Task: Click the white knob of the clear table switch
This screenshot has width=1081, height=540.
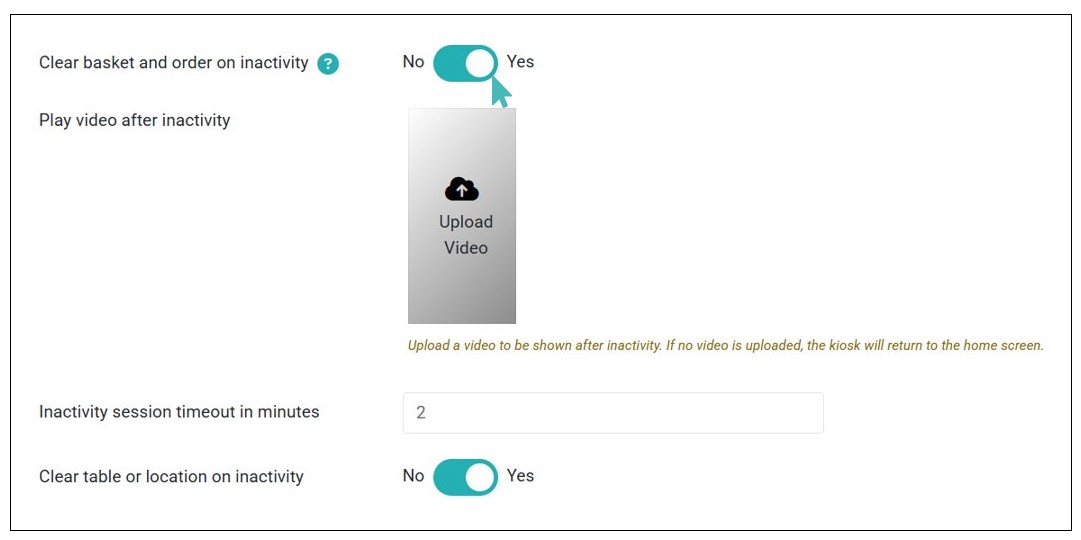Action: point(481,477)
